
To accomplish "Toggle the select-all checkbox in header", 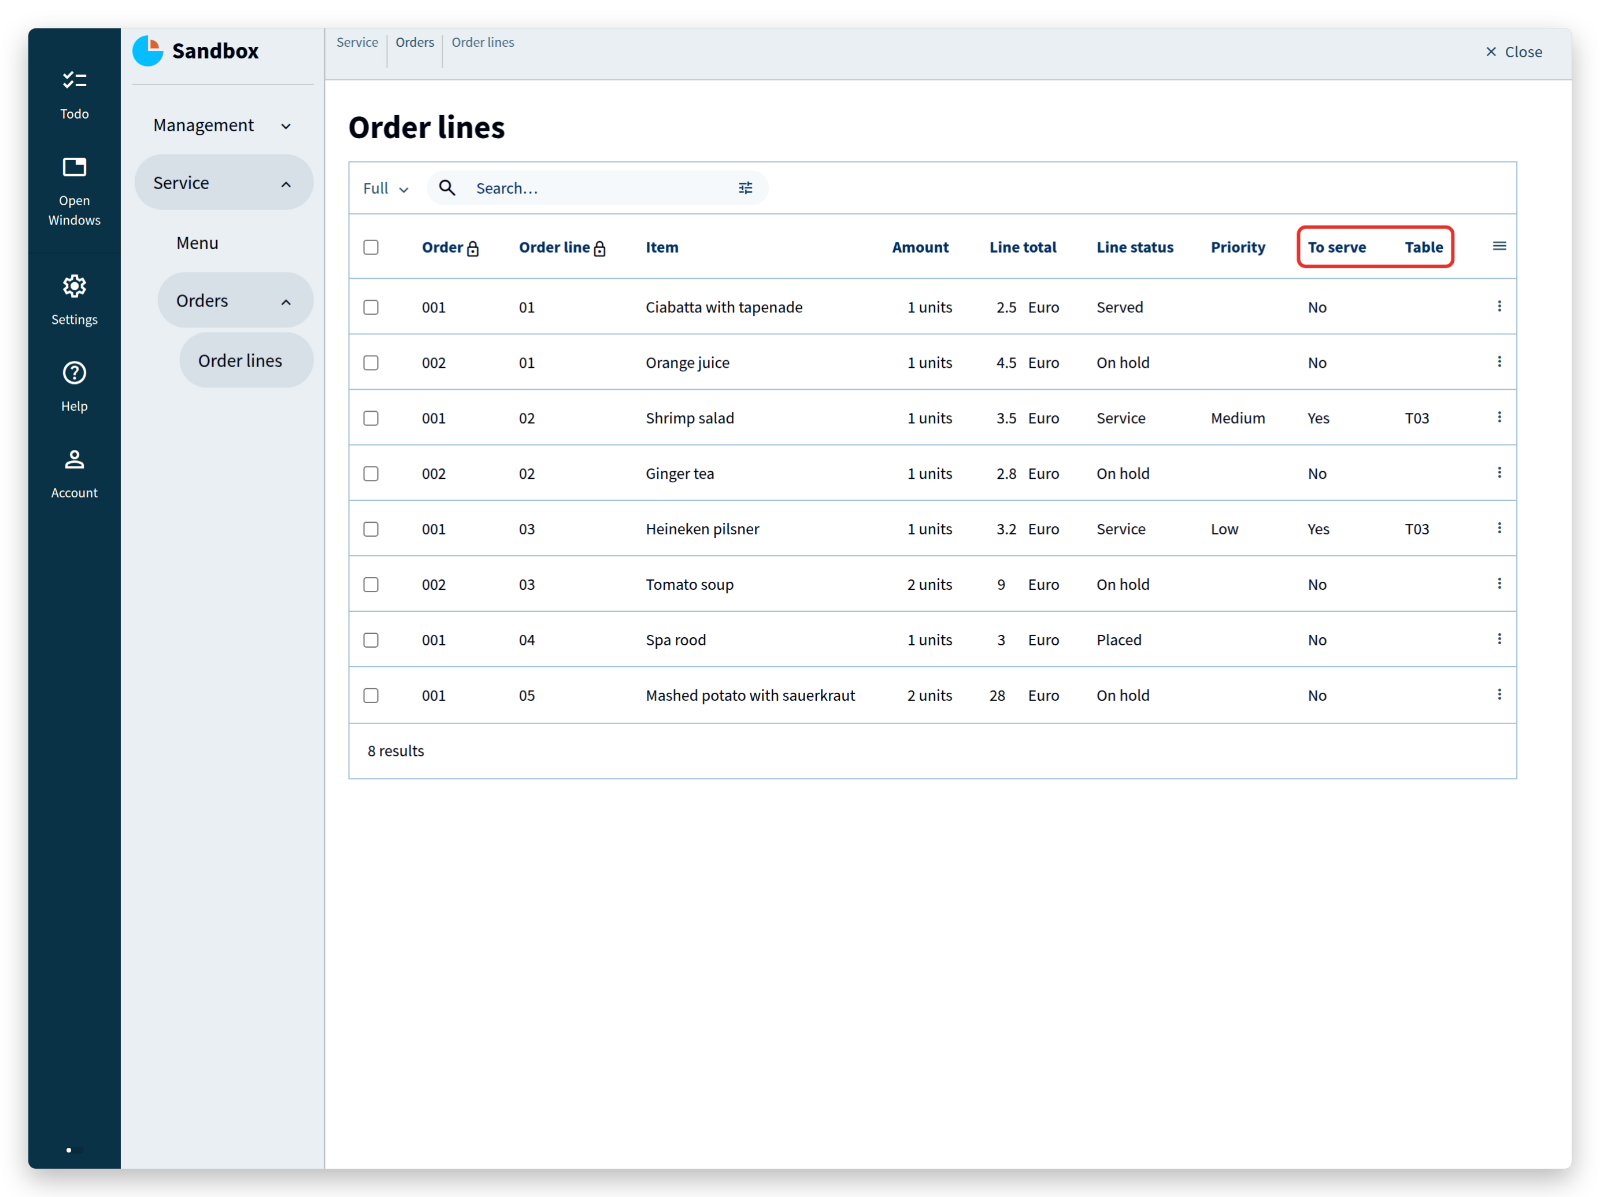I will [371, 247].
